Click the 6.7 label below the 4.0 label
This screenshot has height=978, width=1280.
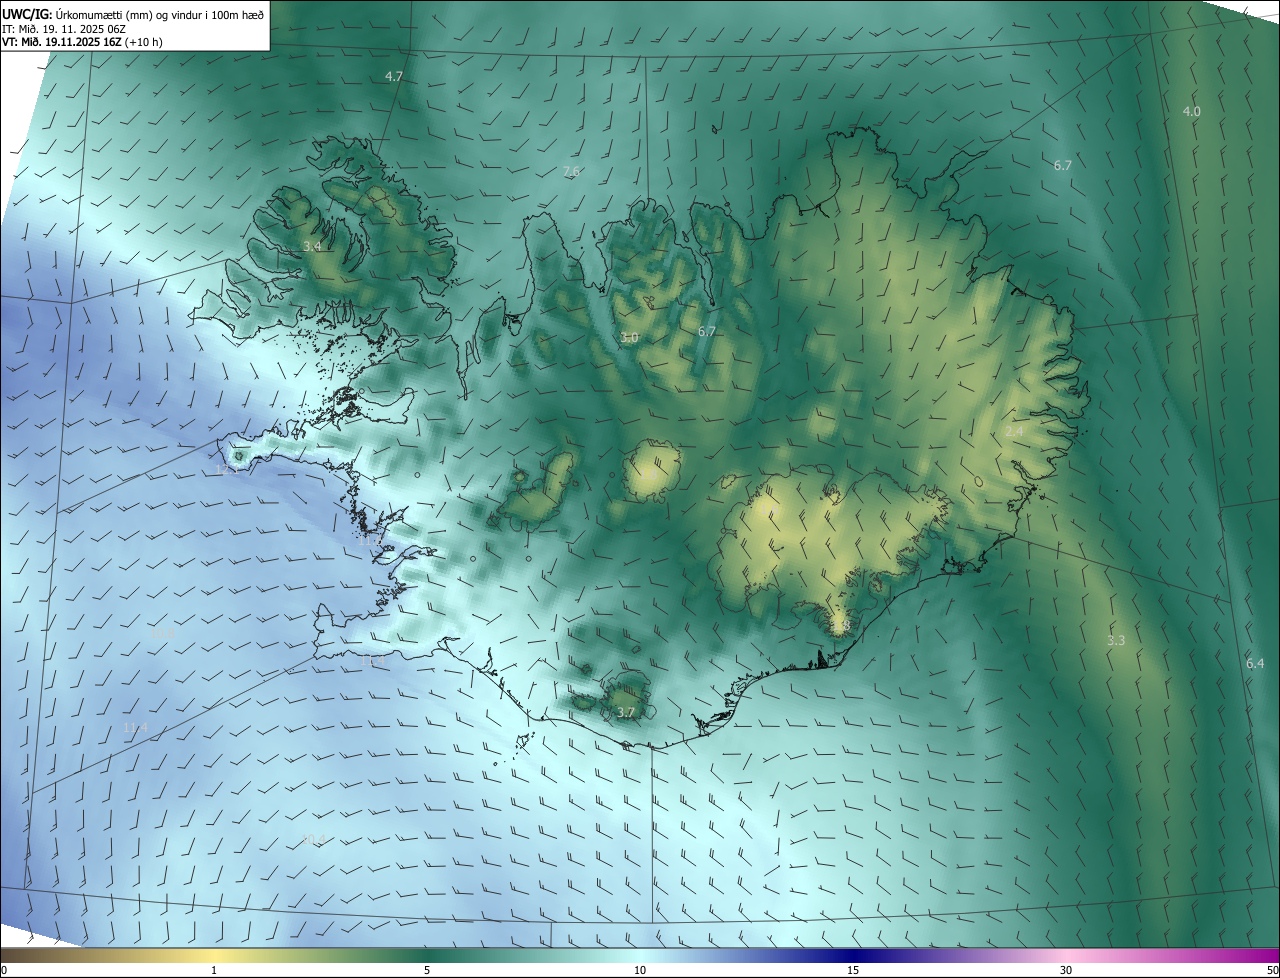click(1063, 165)
